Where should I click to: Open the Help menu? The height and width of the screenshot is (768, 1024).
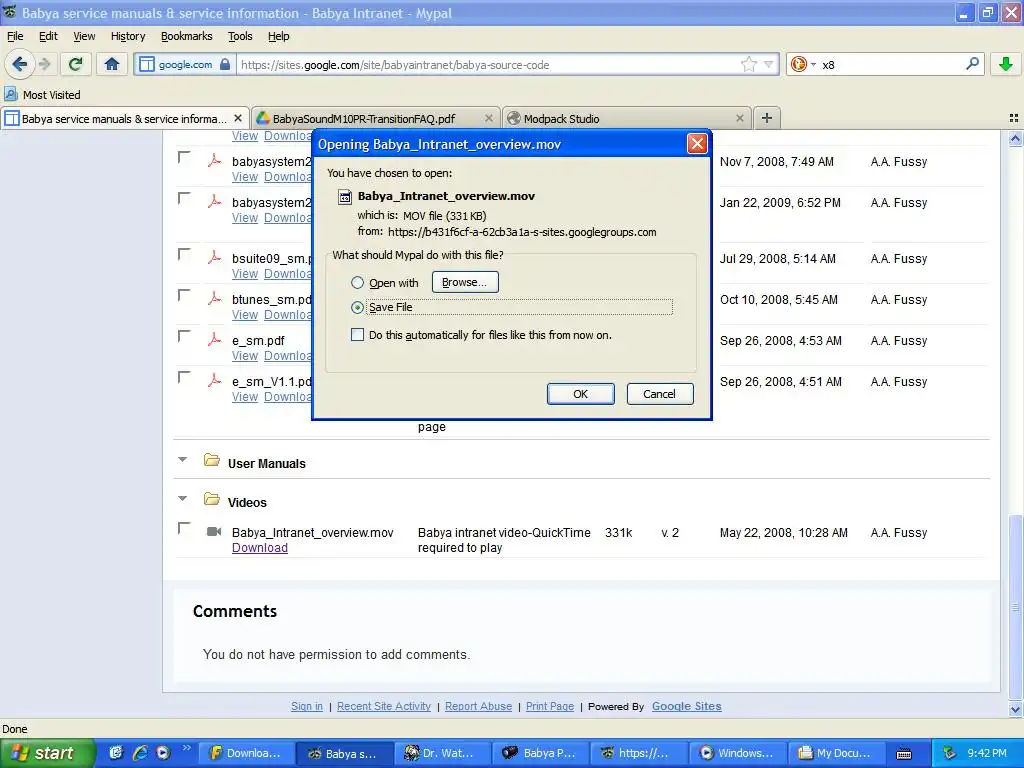tap(279, 36)
